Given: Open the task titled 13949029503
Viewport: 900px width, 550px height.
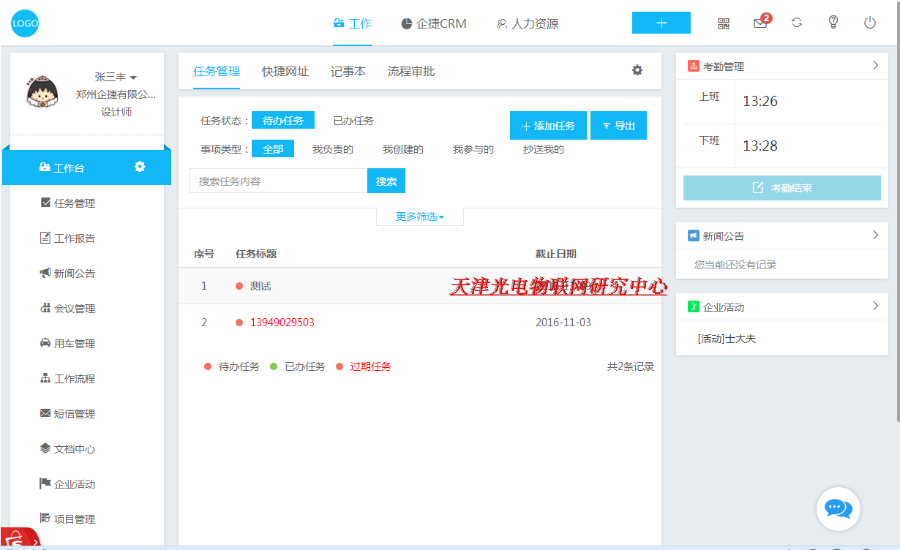Looking at the screenshot, I should (282, 322).
